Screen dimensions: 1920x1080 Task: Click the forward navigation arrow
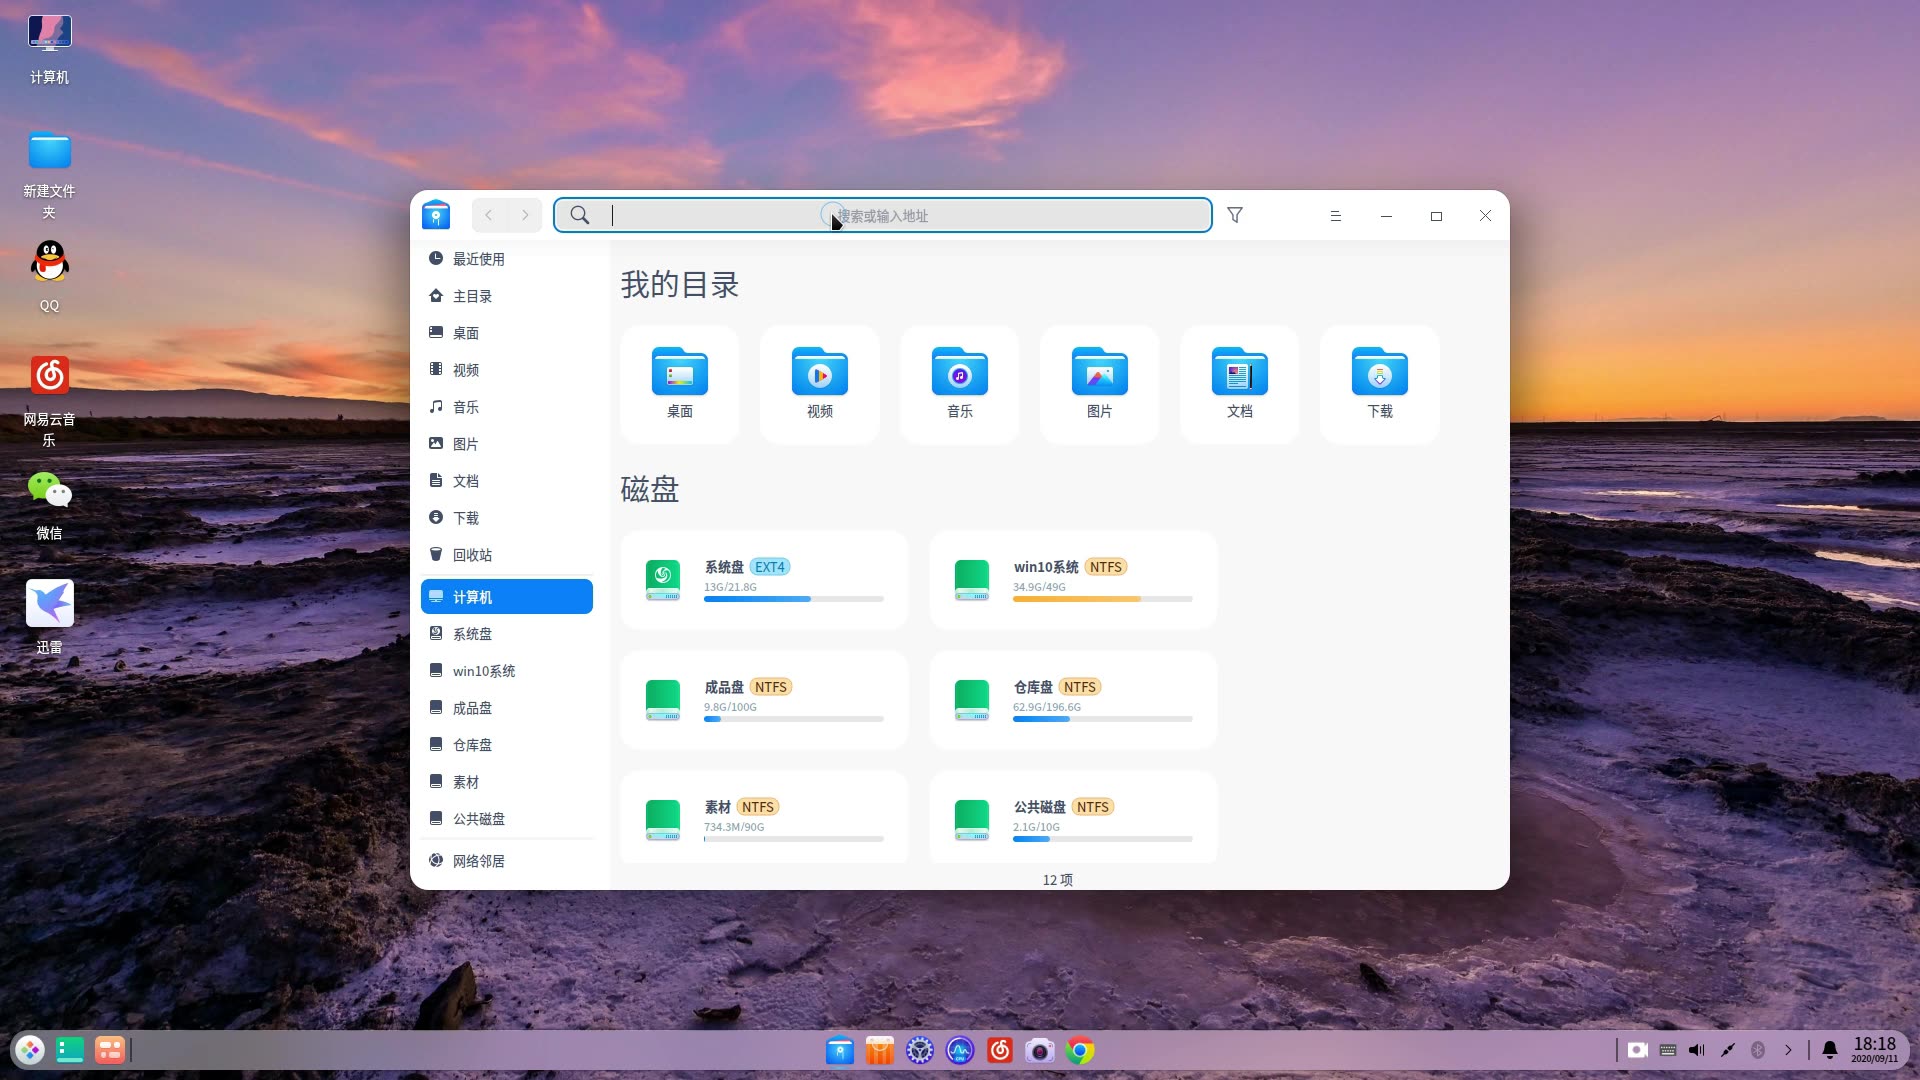(525, 215)
